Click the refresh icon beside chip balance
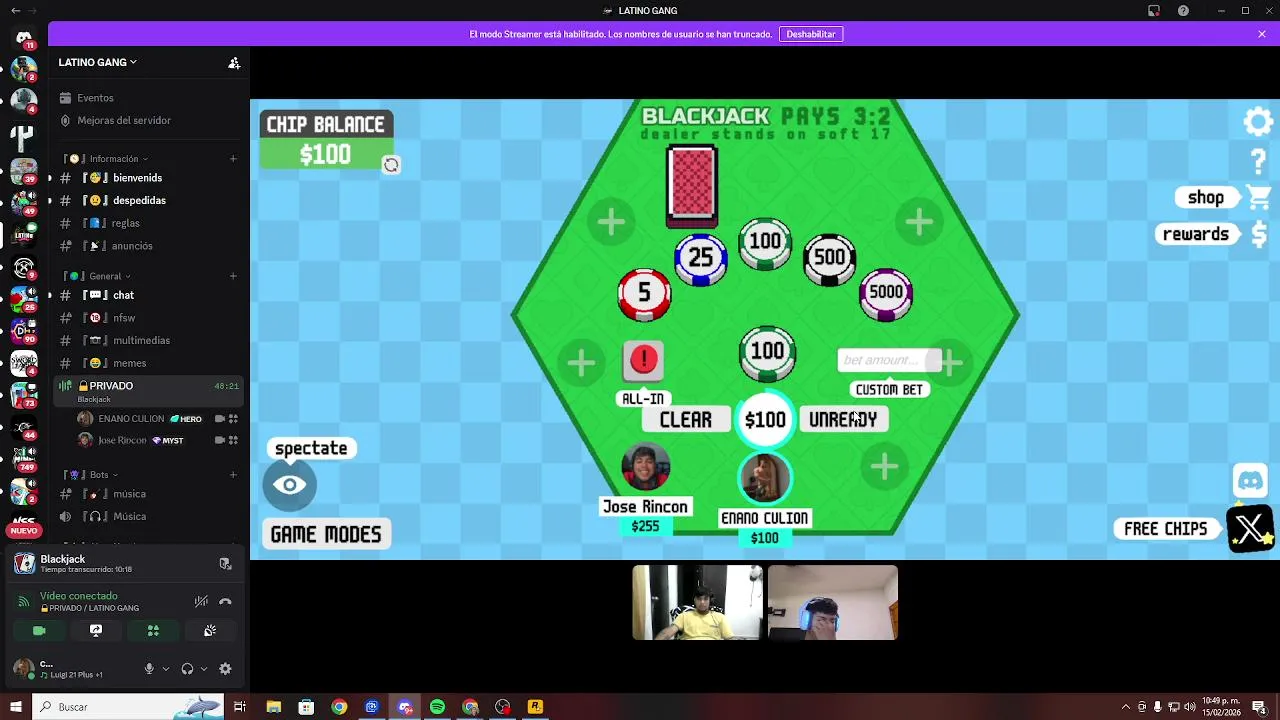 pos(391,165)
